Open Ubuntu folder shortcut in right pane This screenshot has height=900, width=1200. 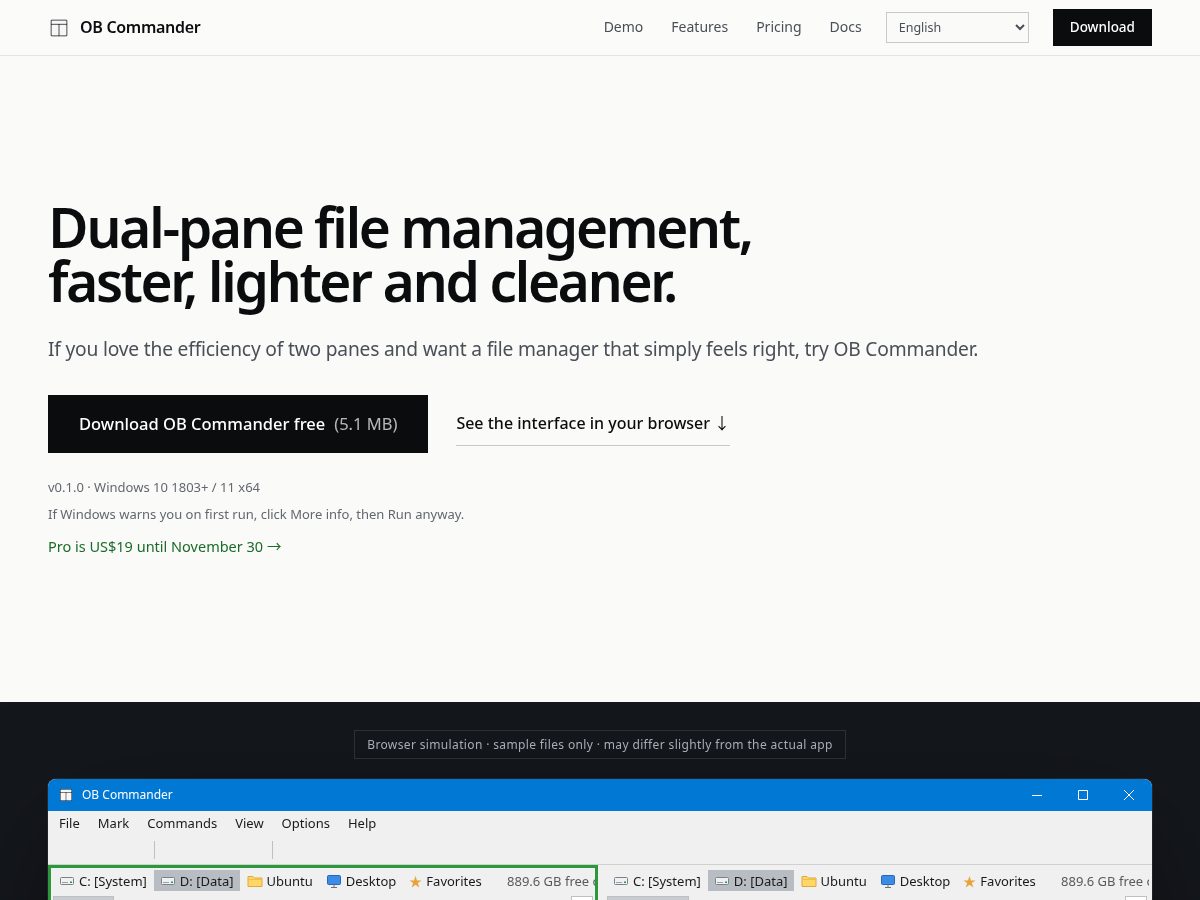click(834, 881)
